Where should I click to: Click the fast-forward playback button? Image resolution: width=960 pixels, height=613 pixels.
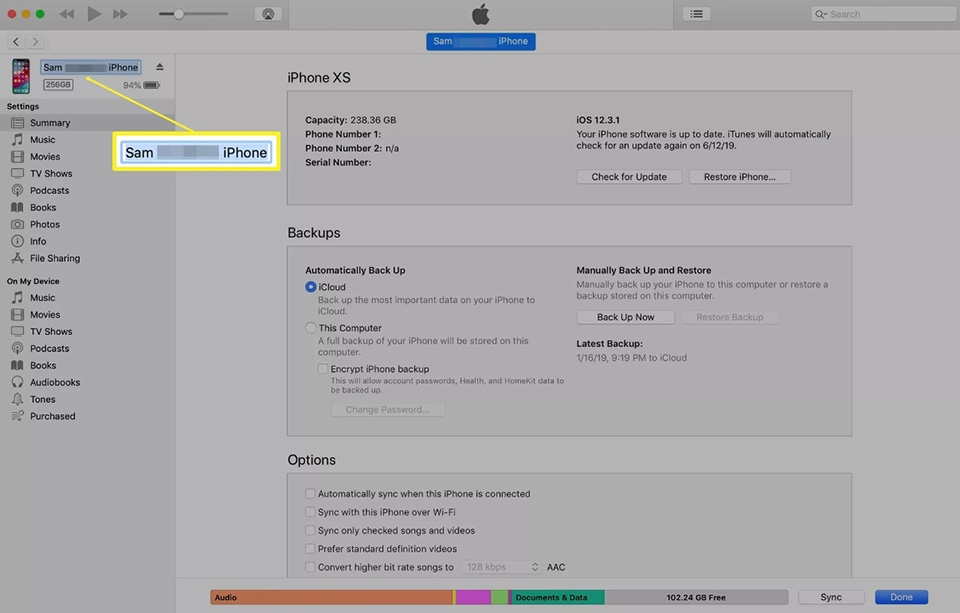pos(120,14)
